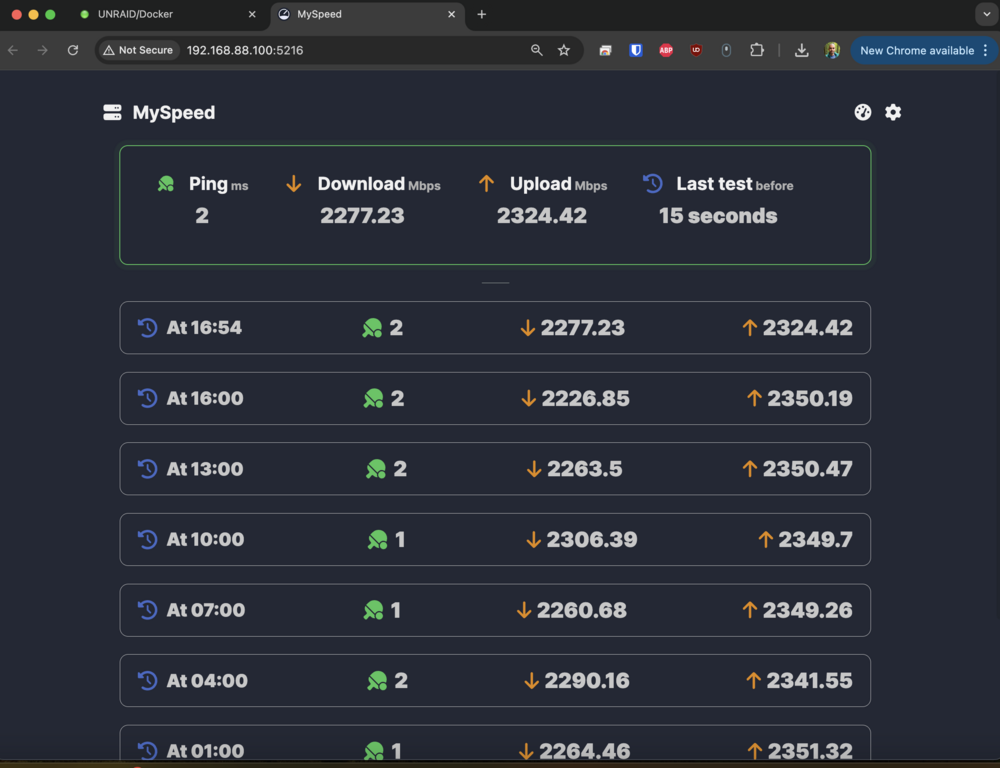Expand the tab search dropdown arrow
This screenshot has width=1000, height=768.
pos(987,14)
